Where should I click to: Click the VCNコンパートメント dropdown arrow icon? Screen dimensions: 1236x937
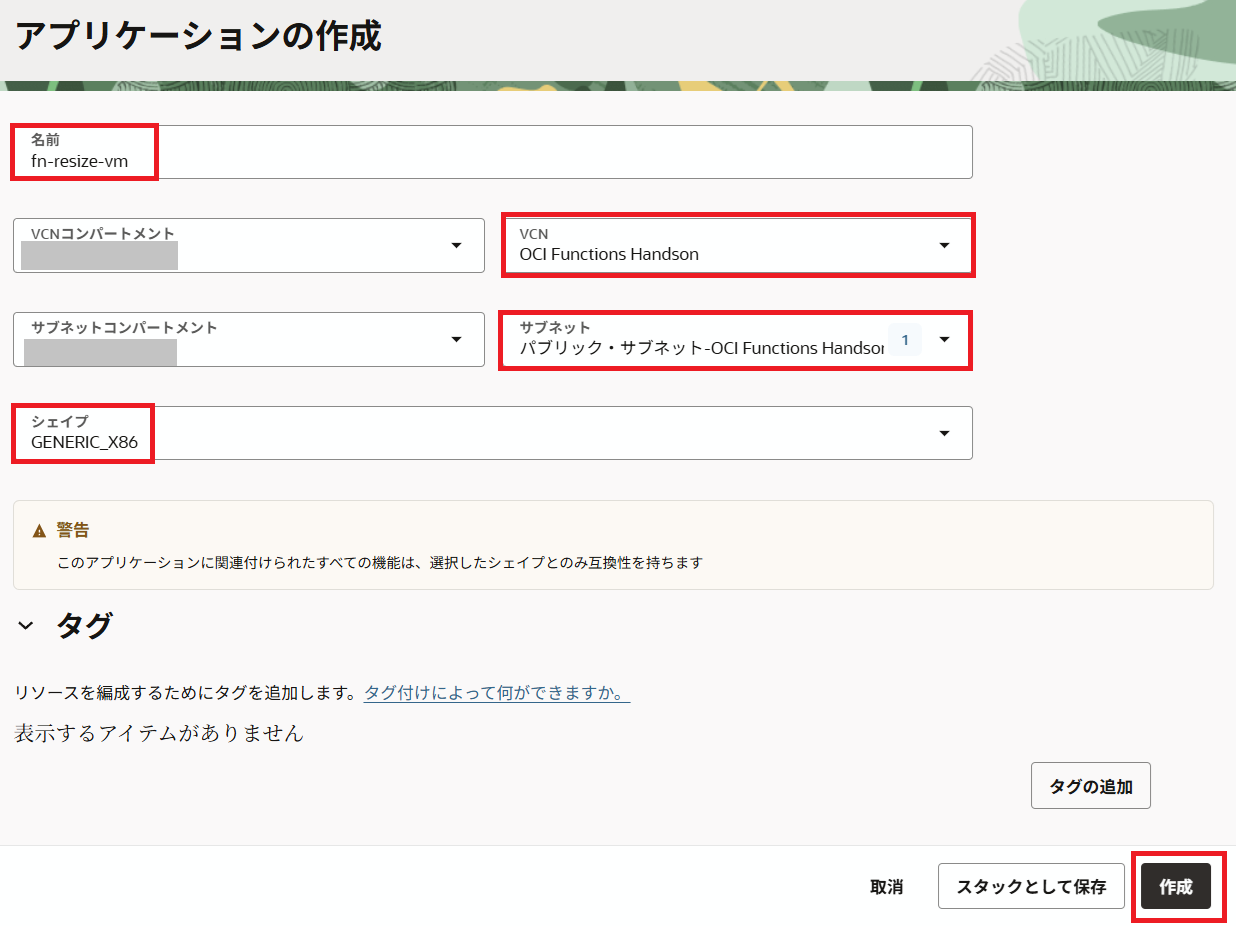(x=456, y=245)
